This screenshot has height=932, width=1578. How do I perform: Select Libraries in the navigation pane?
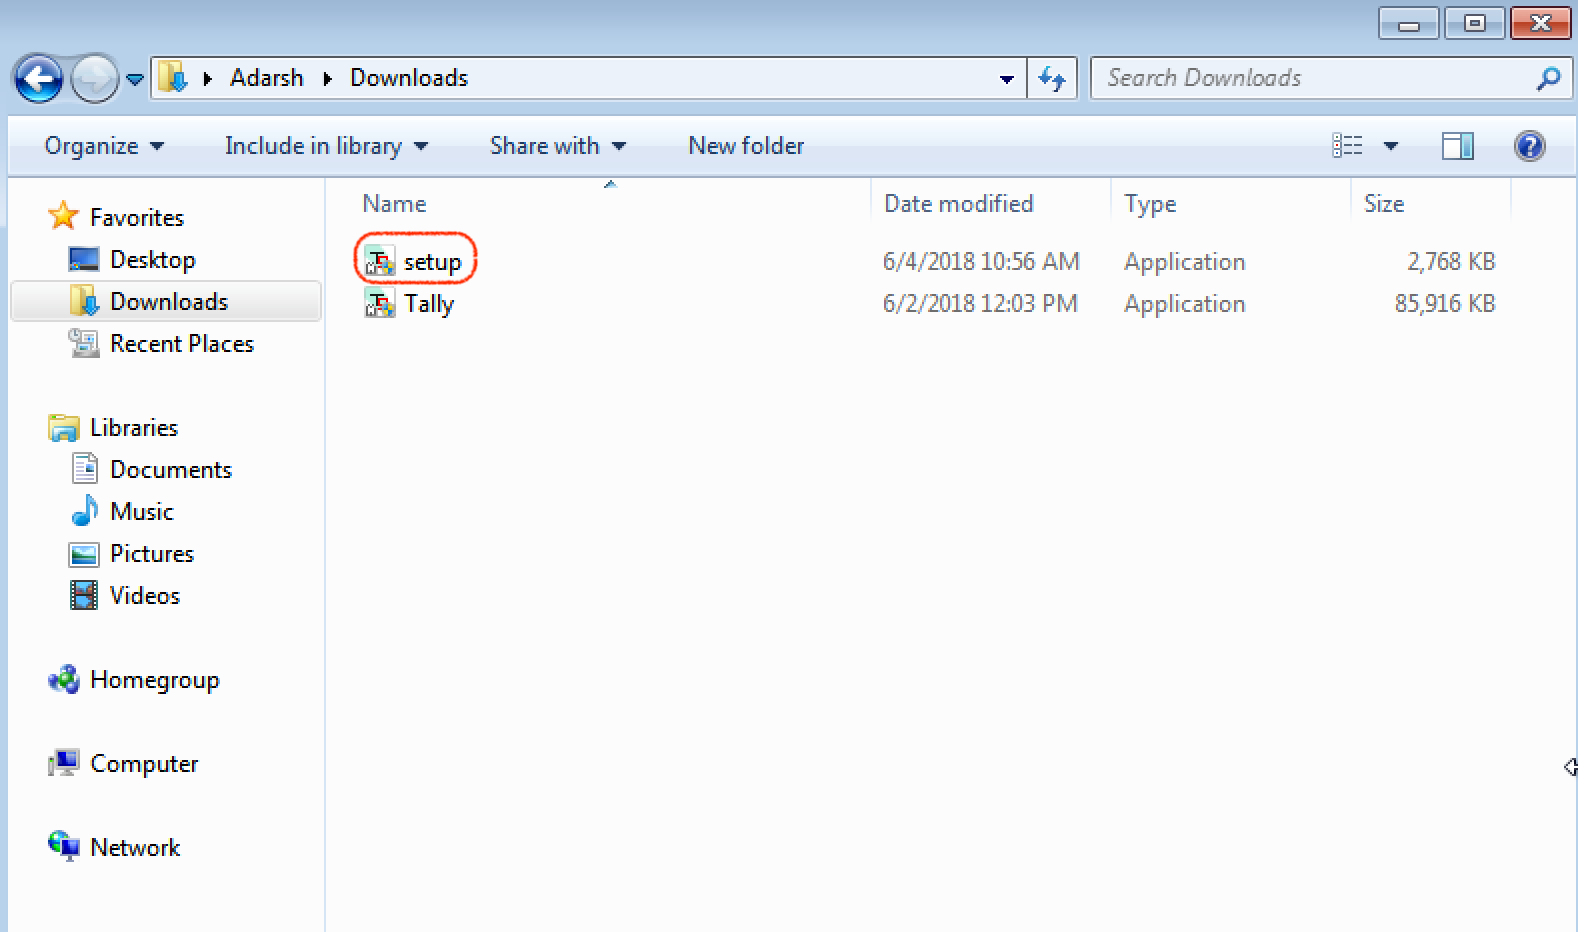click(x=134, y=428)
